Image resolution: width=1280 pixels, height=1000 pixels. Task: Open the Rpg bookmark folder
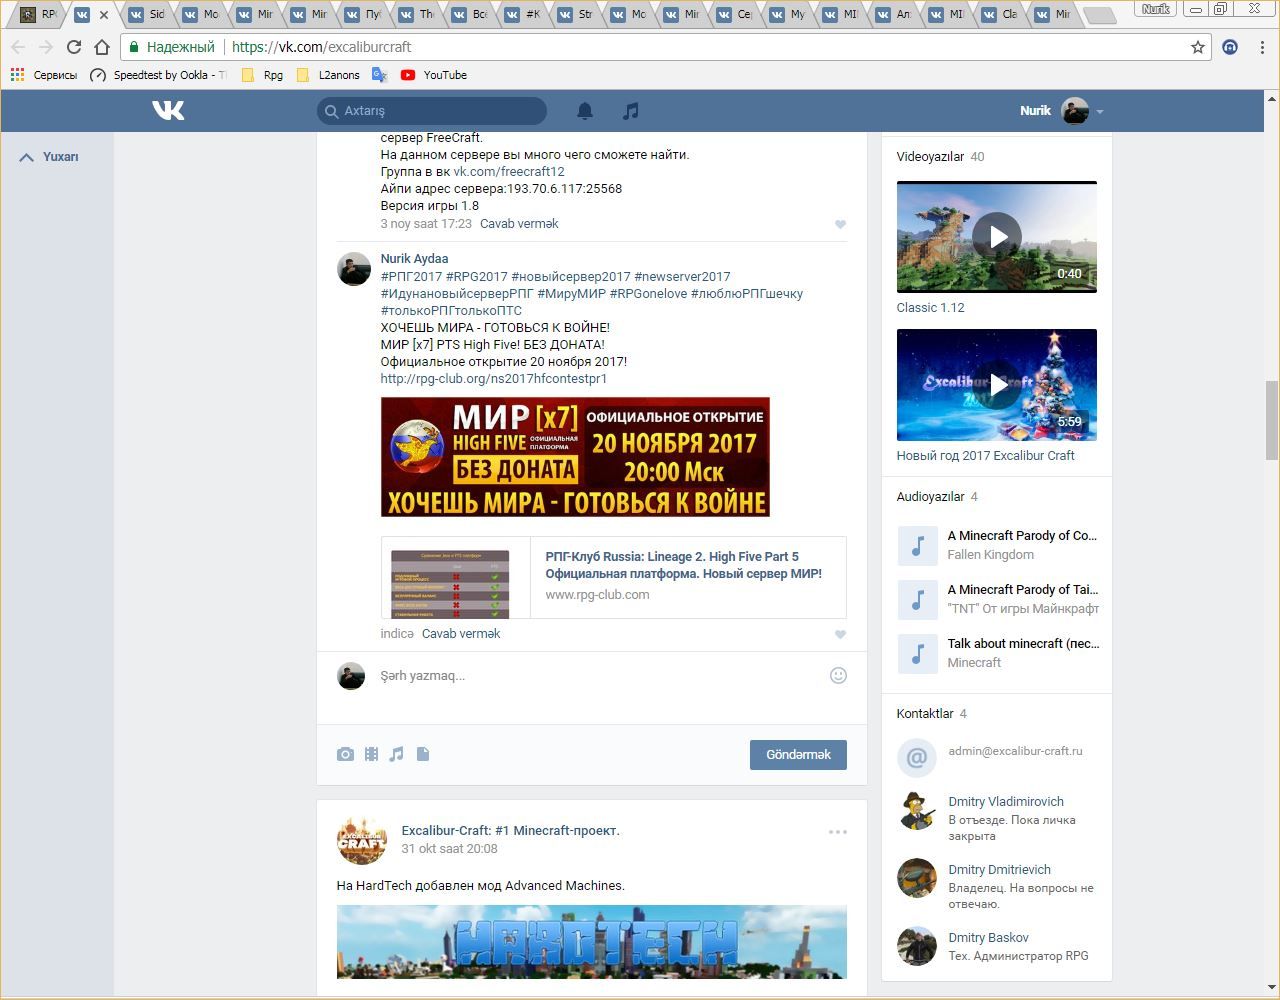pos(263,75)
